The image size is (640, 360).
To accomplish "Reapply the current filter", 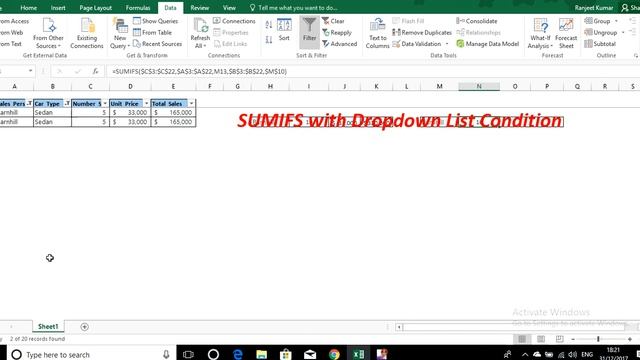I will pyautogui.click(x=337, y=32).
